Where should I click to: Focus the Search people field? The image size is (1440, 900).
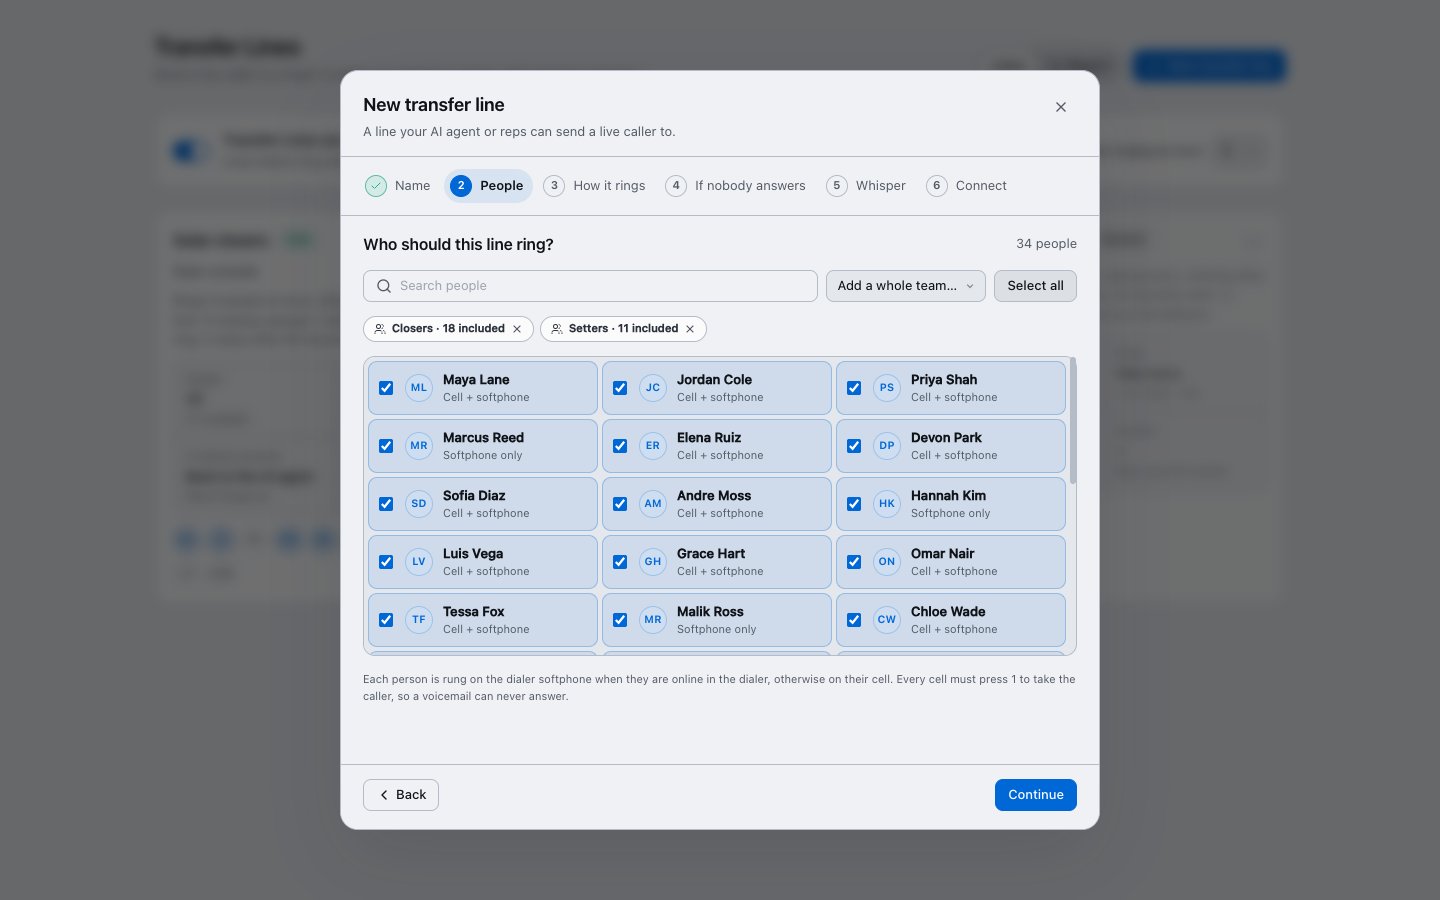coord(590,286)
